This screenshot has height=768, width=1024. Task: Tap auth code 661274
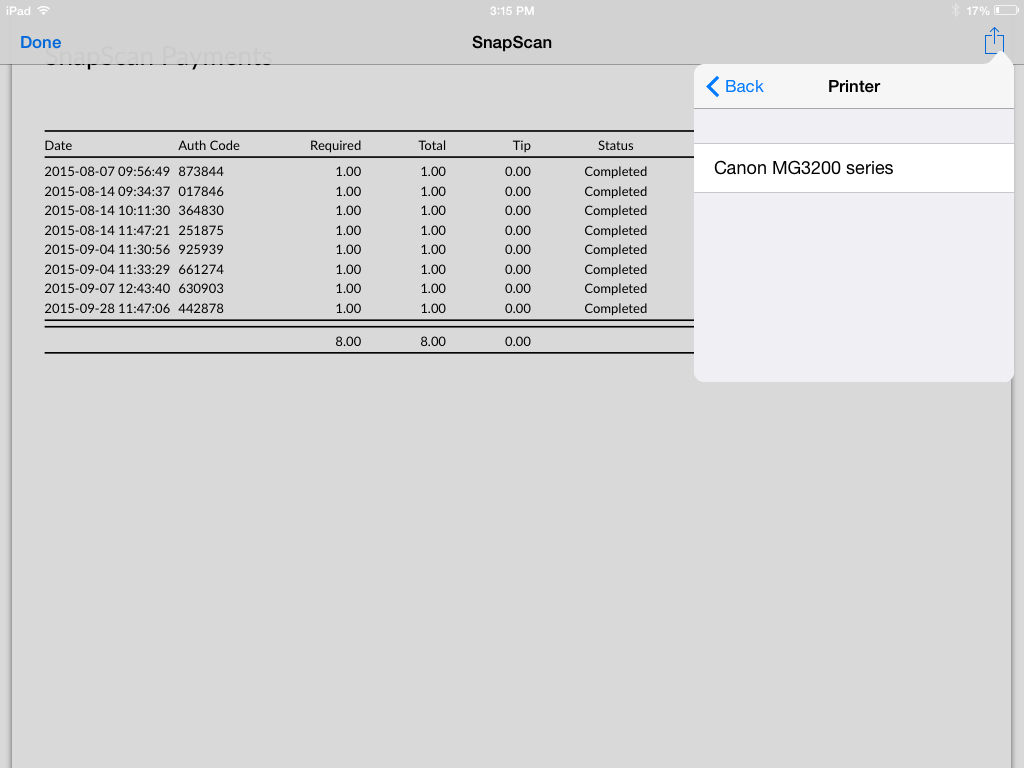click(x=201, y=269)
